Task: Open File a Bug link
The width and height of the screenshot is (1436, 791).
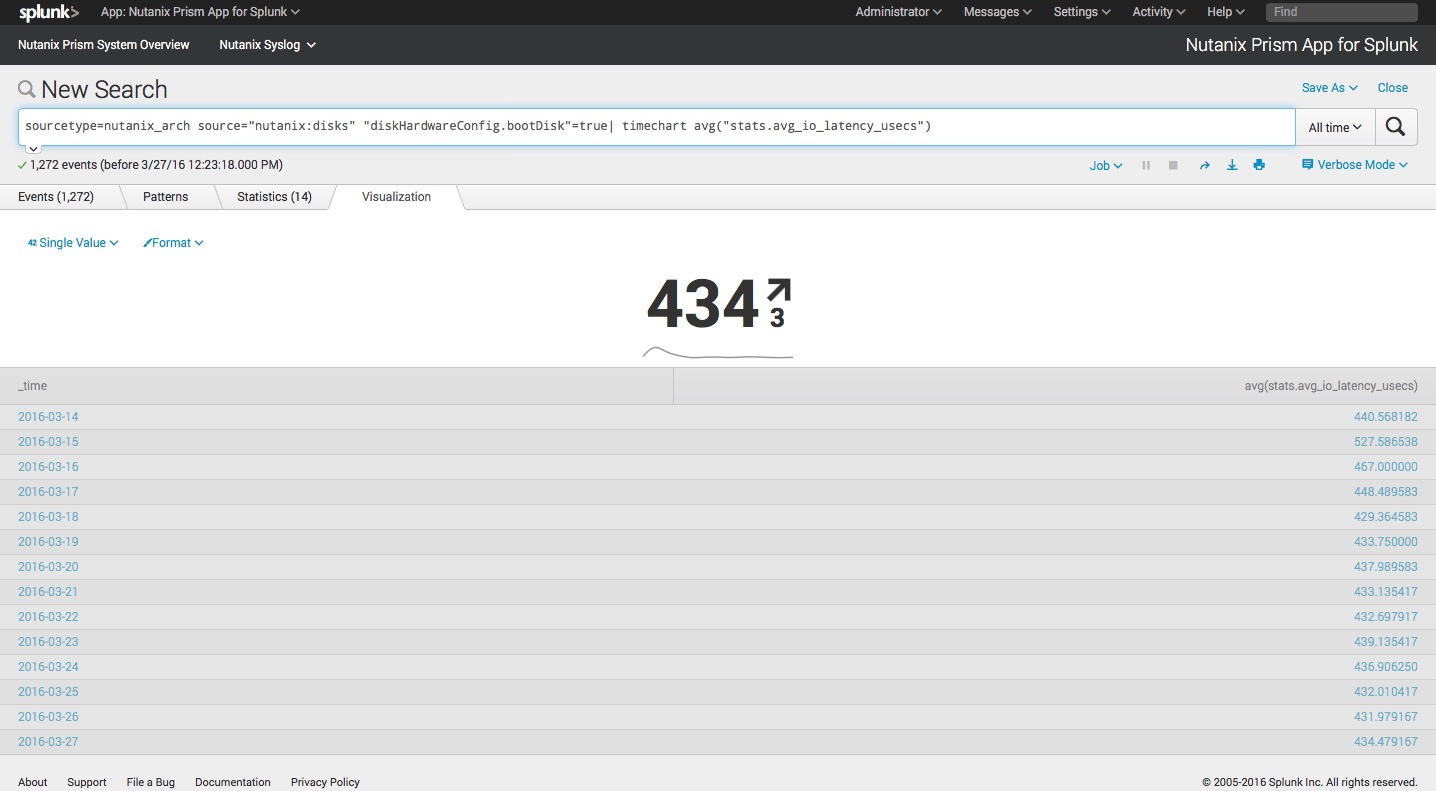Action: click(x=151, y=782)
